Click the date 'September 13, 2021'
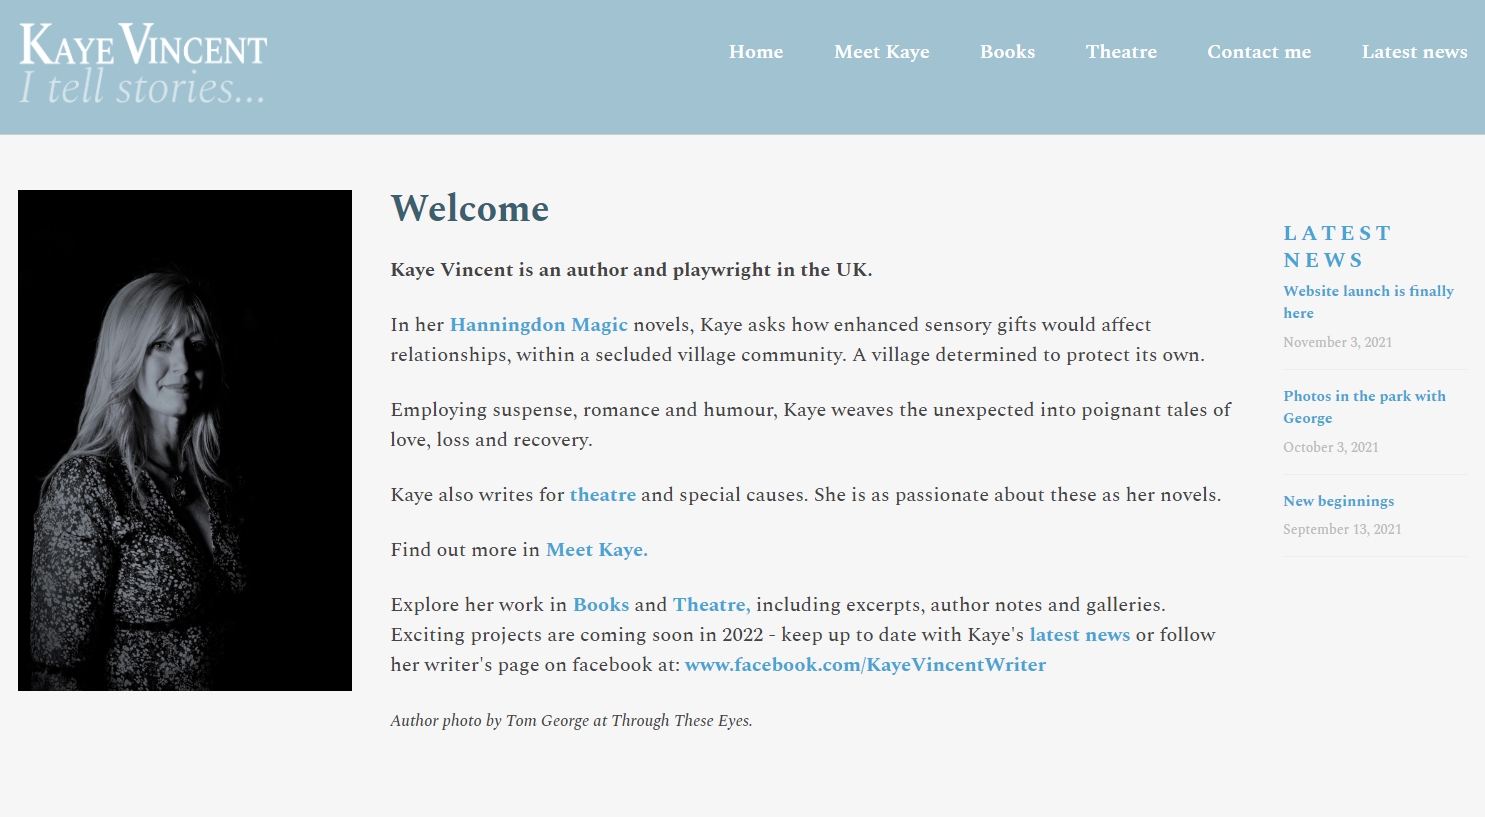Image resolution: width=1485 pixels, height=817 pixels. (x=1342, y=529)
